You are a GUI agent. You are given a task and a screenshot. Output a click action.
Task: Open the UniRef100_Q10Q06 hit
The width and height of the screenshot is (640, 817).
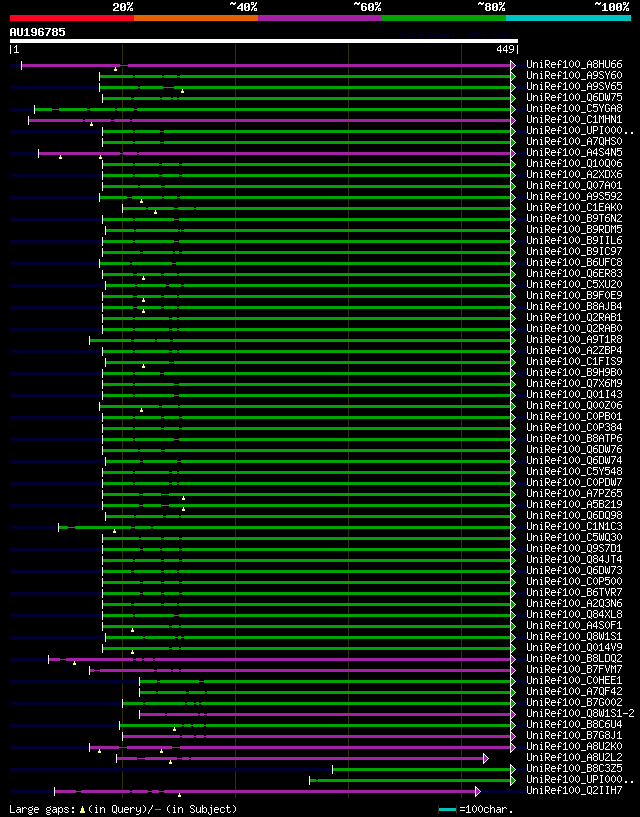(x=574, y=164)
